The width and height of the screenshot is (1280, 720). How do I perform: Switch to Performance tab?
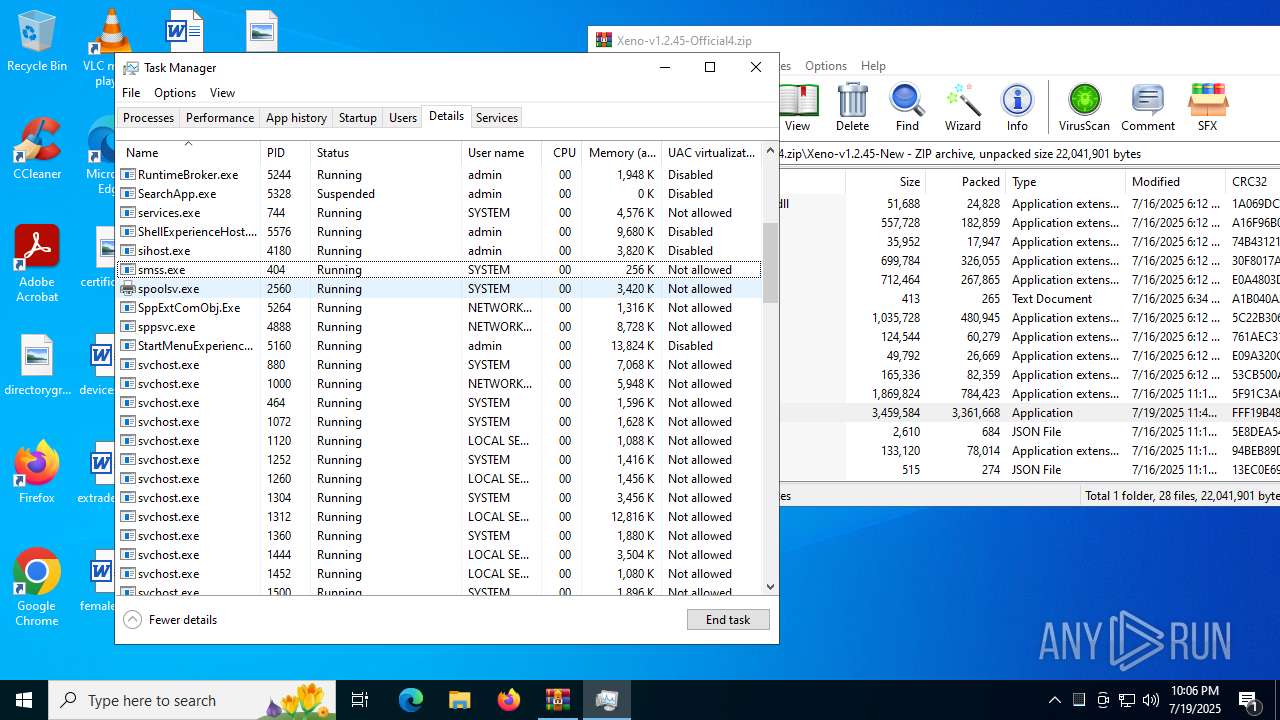[220, 118]
